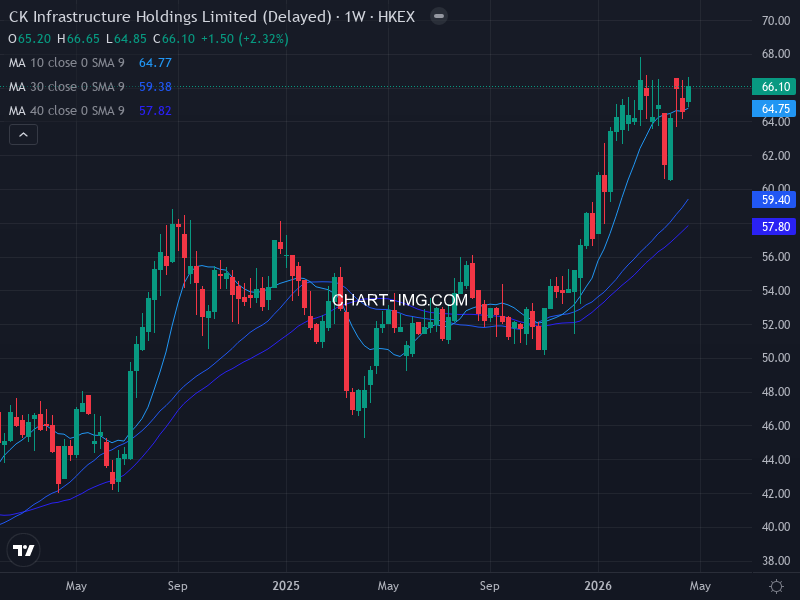Click the close value C66.10 in header
The image size is (800, 600).
click(x=174, y=39)
